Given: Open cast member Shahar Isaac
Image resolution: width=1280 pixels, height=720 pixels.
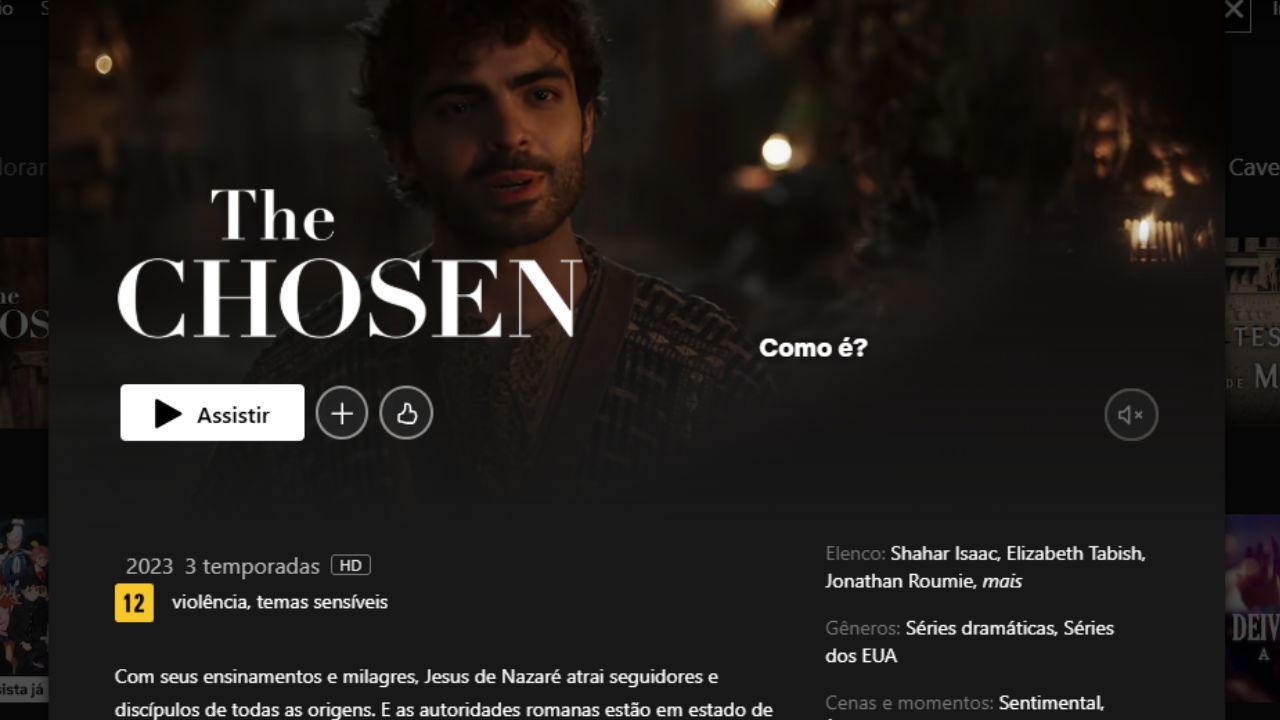Looking at the screenshot, I should (x=946, y=553).
